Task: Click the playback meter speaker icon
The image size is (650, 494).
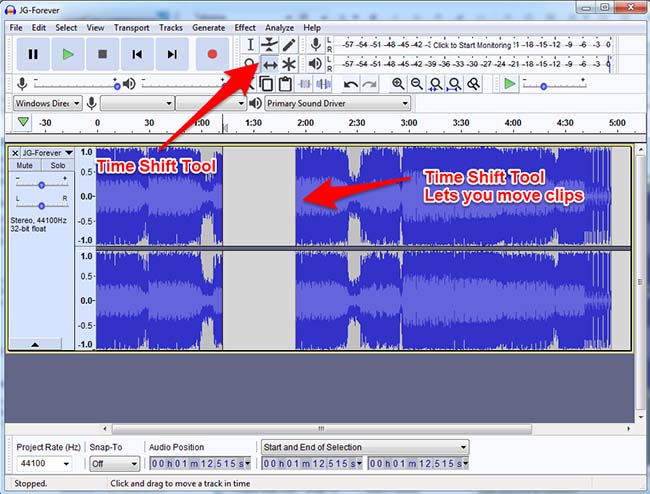Action: tap(315, 64)
